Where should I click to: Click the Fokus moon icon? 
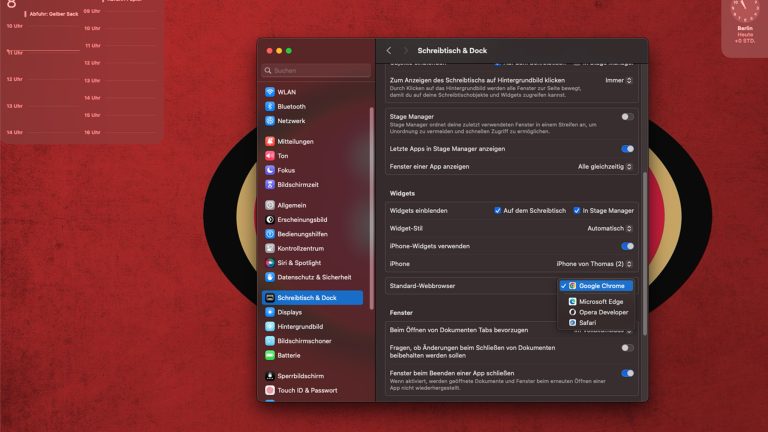[x=270, y=170]
